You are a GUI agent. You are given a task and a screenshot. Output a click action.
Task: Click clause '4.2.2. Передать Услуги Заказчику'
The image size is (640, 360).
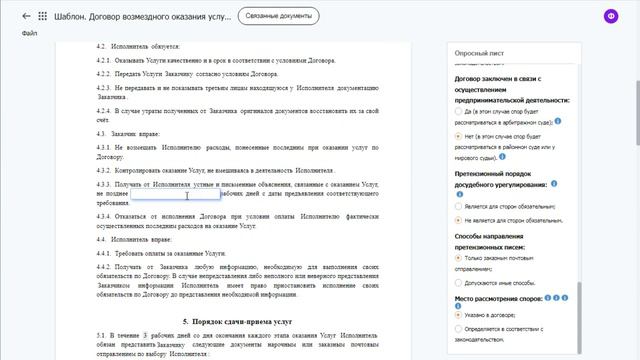tap(187, 74)
